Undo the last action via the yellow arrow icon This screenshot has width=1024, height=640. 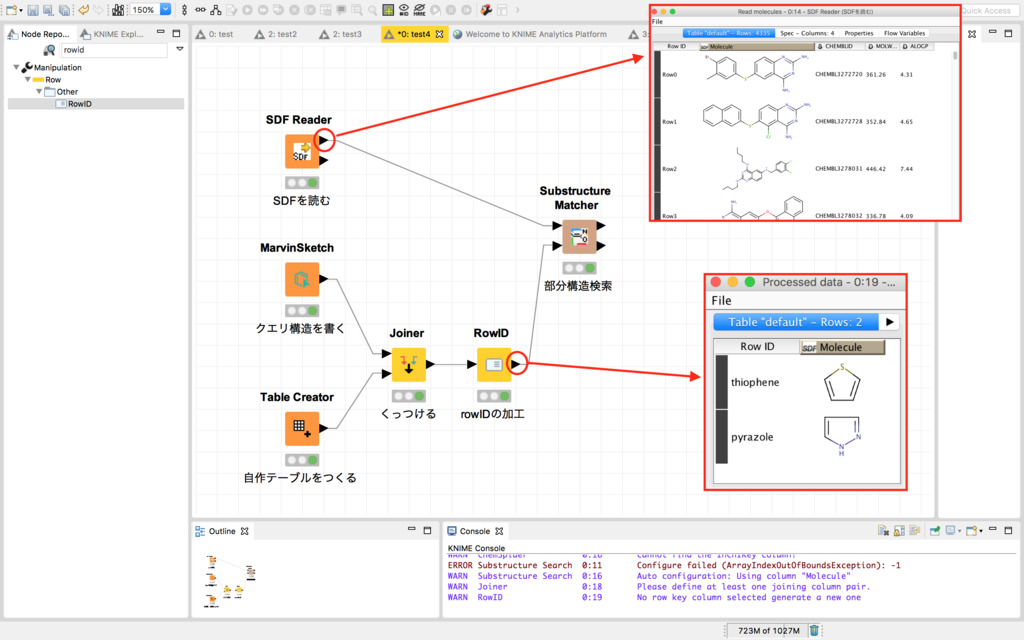pyautogui.click(x=84, y=10)
